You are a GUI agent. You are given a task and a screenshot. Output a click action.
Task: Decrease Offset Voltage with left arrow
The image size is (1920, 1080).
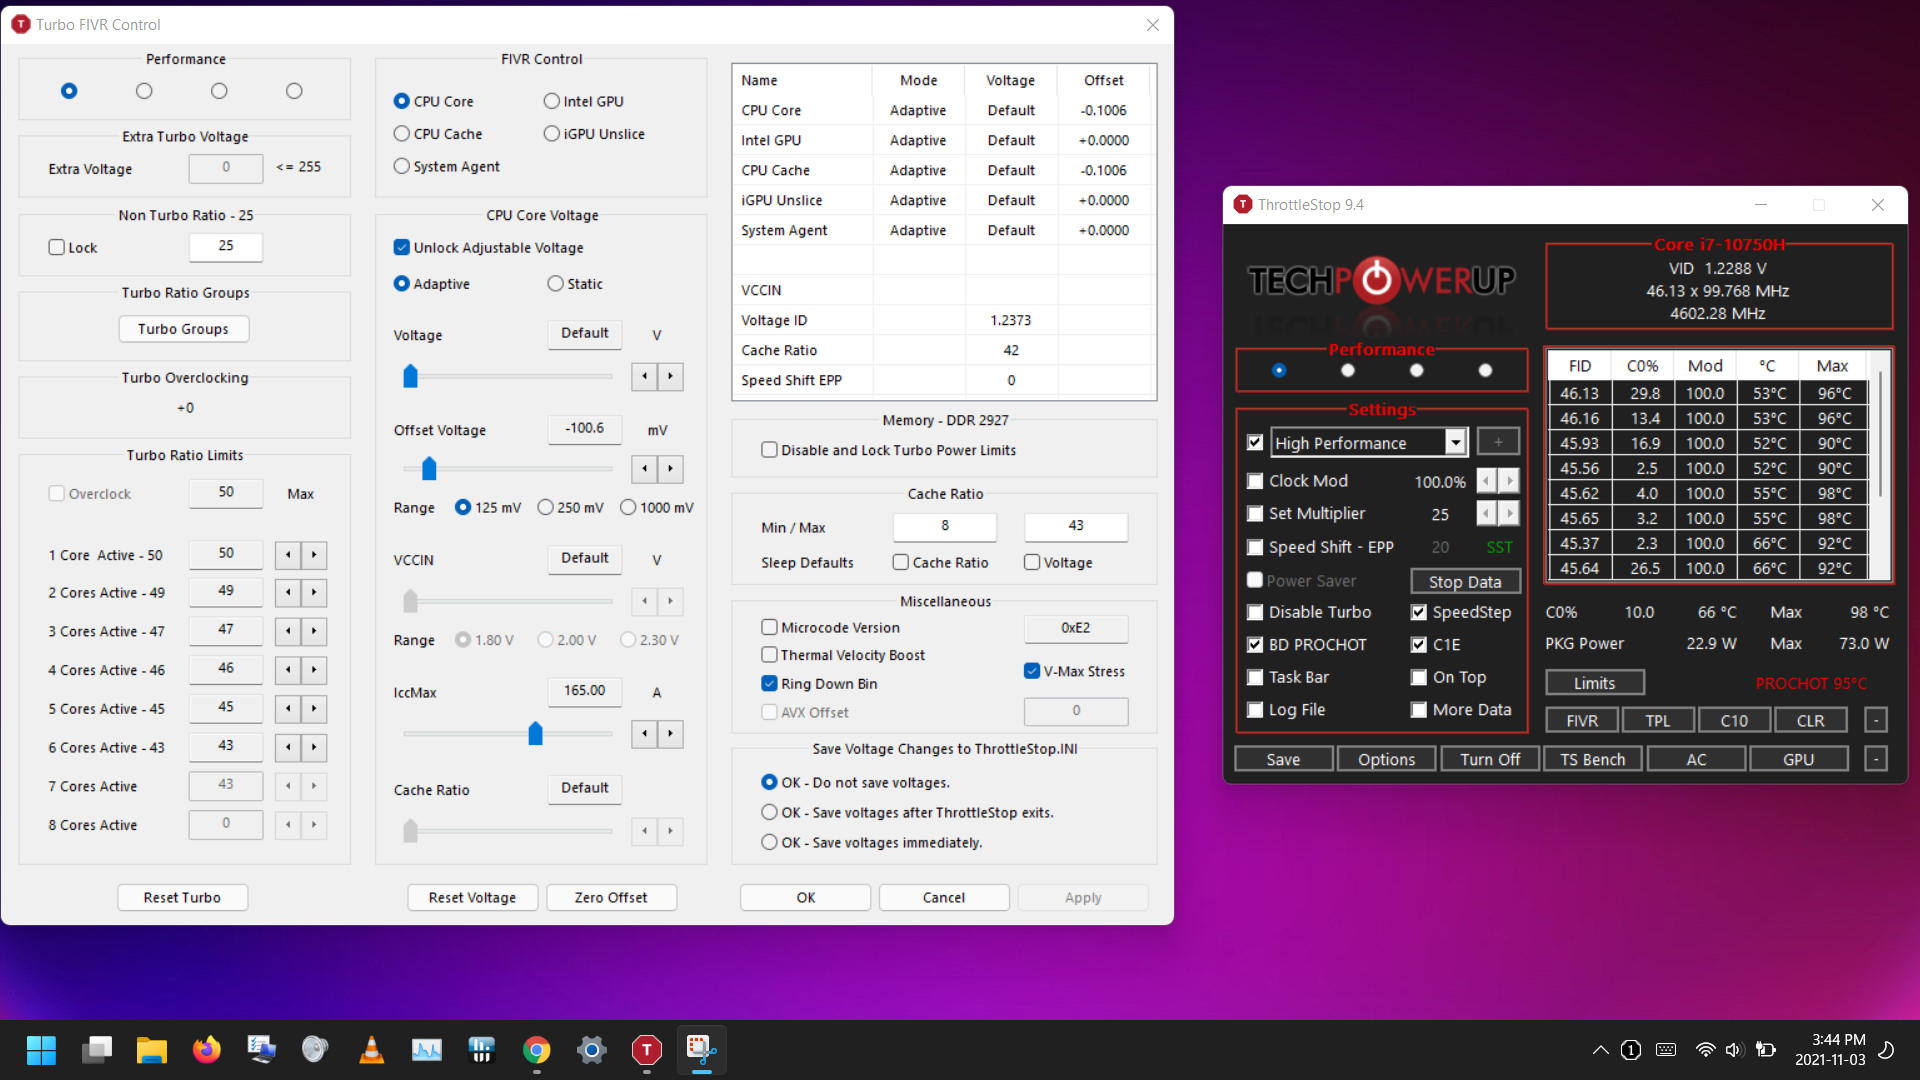[x=645, y=469]
